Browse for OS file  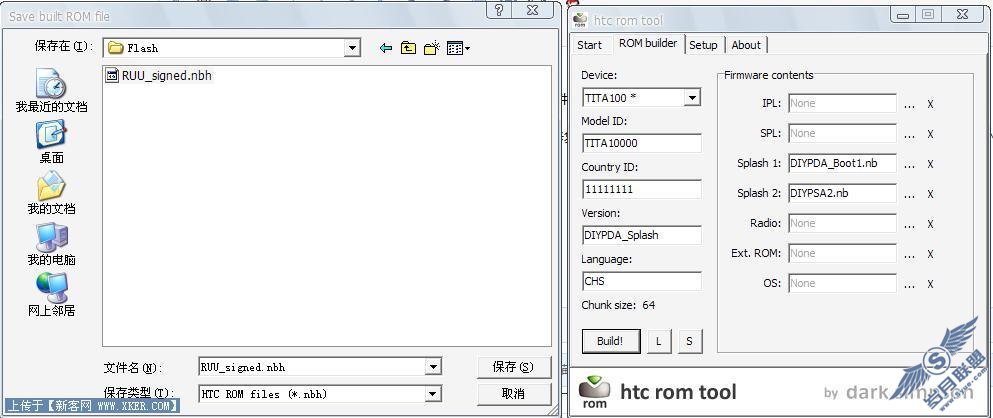click(909, 284)
